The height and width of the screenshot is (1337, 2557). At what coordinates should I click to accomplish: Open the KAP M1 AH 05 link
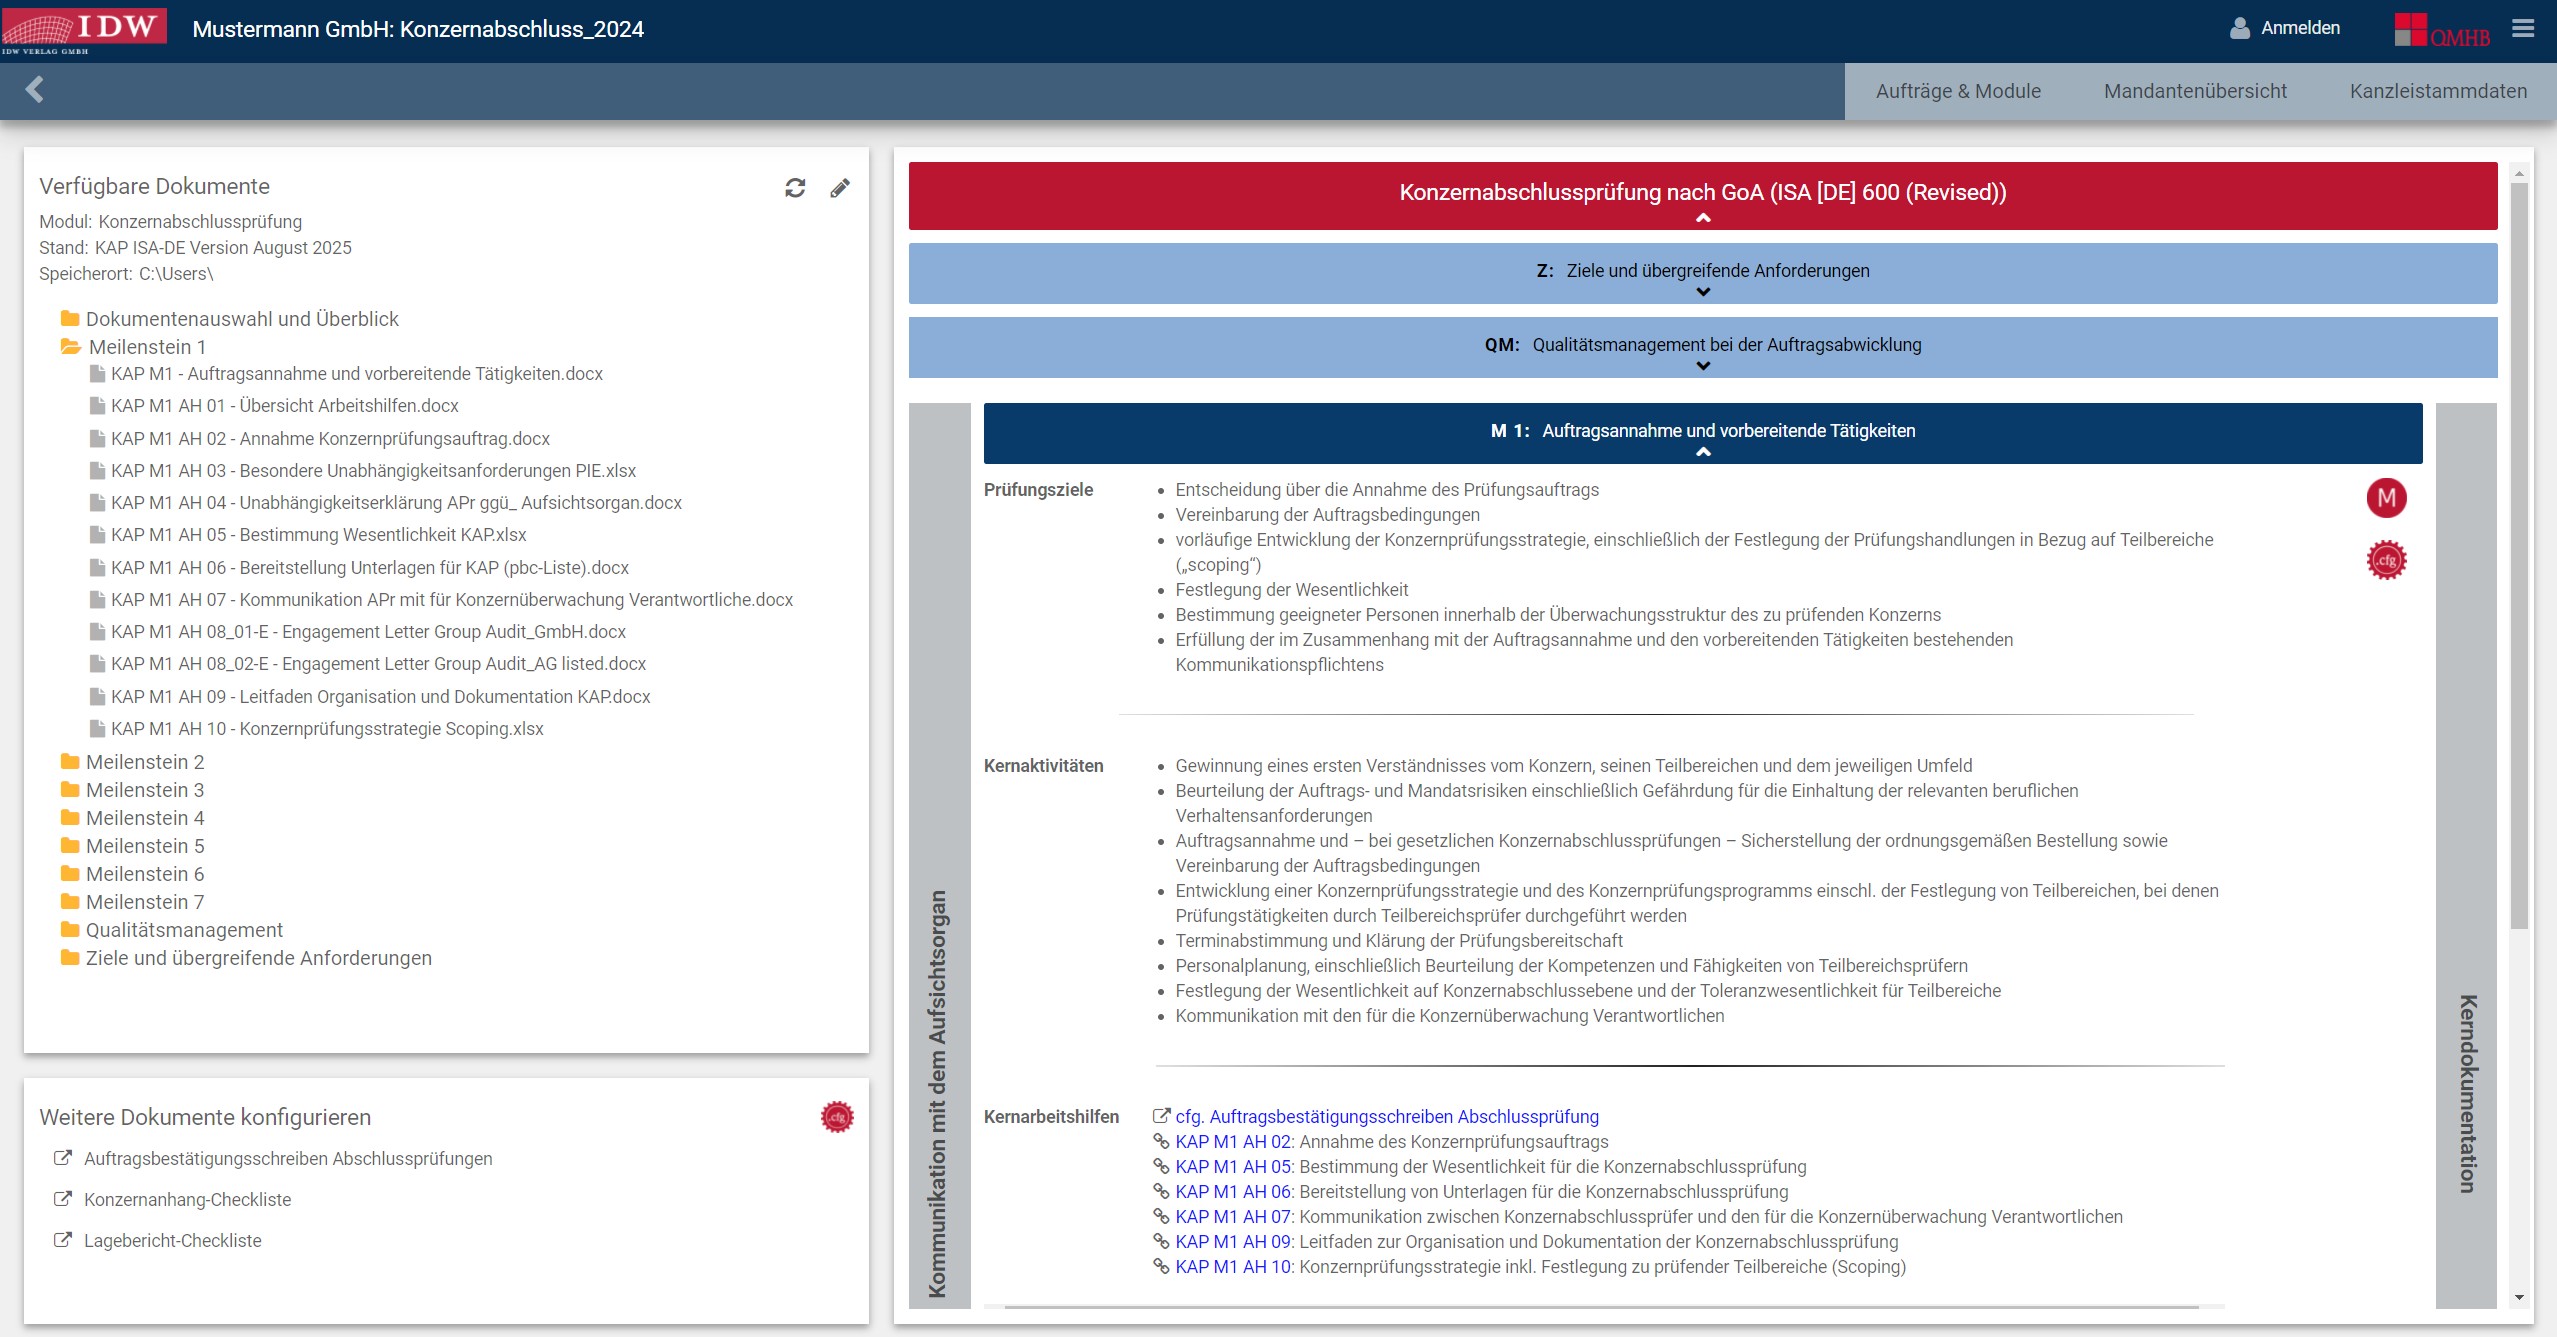point(1233,1167)
